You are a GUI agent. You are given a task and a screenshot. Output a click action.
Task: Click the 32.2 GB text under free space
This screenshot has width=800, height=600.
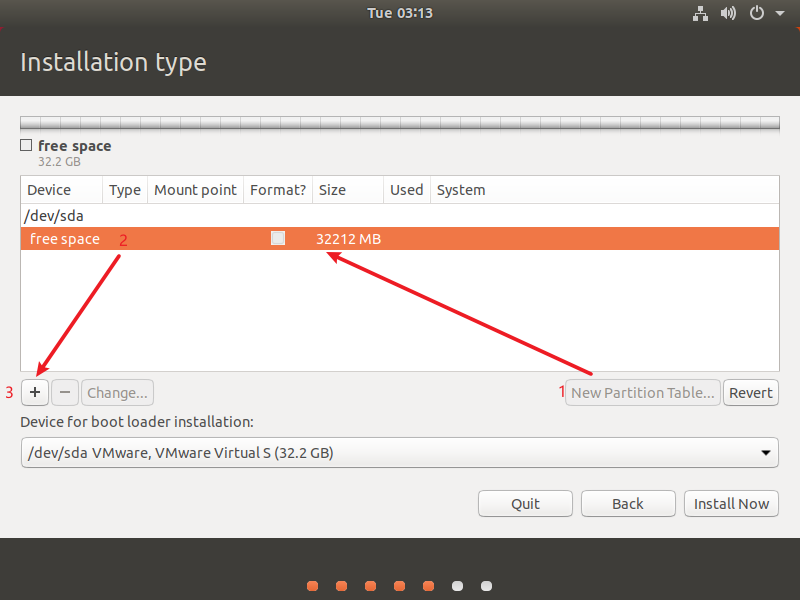[x=59, y=162]
